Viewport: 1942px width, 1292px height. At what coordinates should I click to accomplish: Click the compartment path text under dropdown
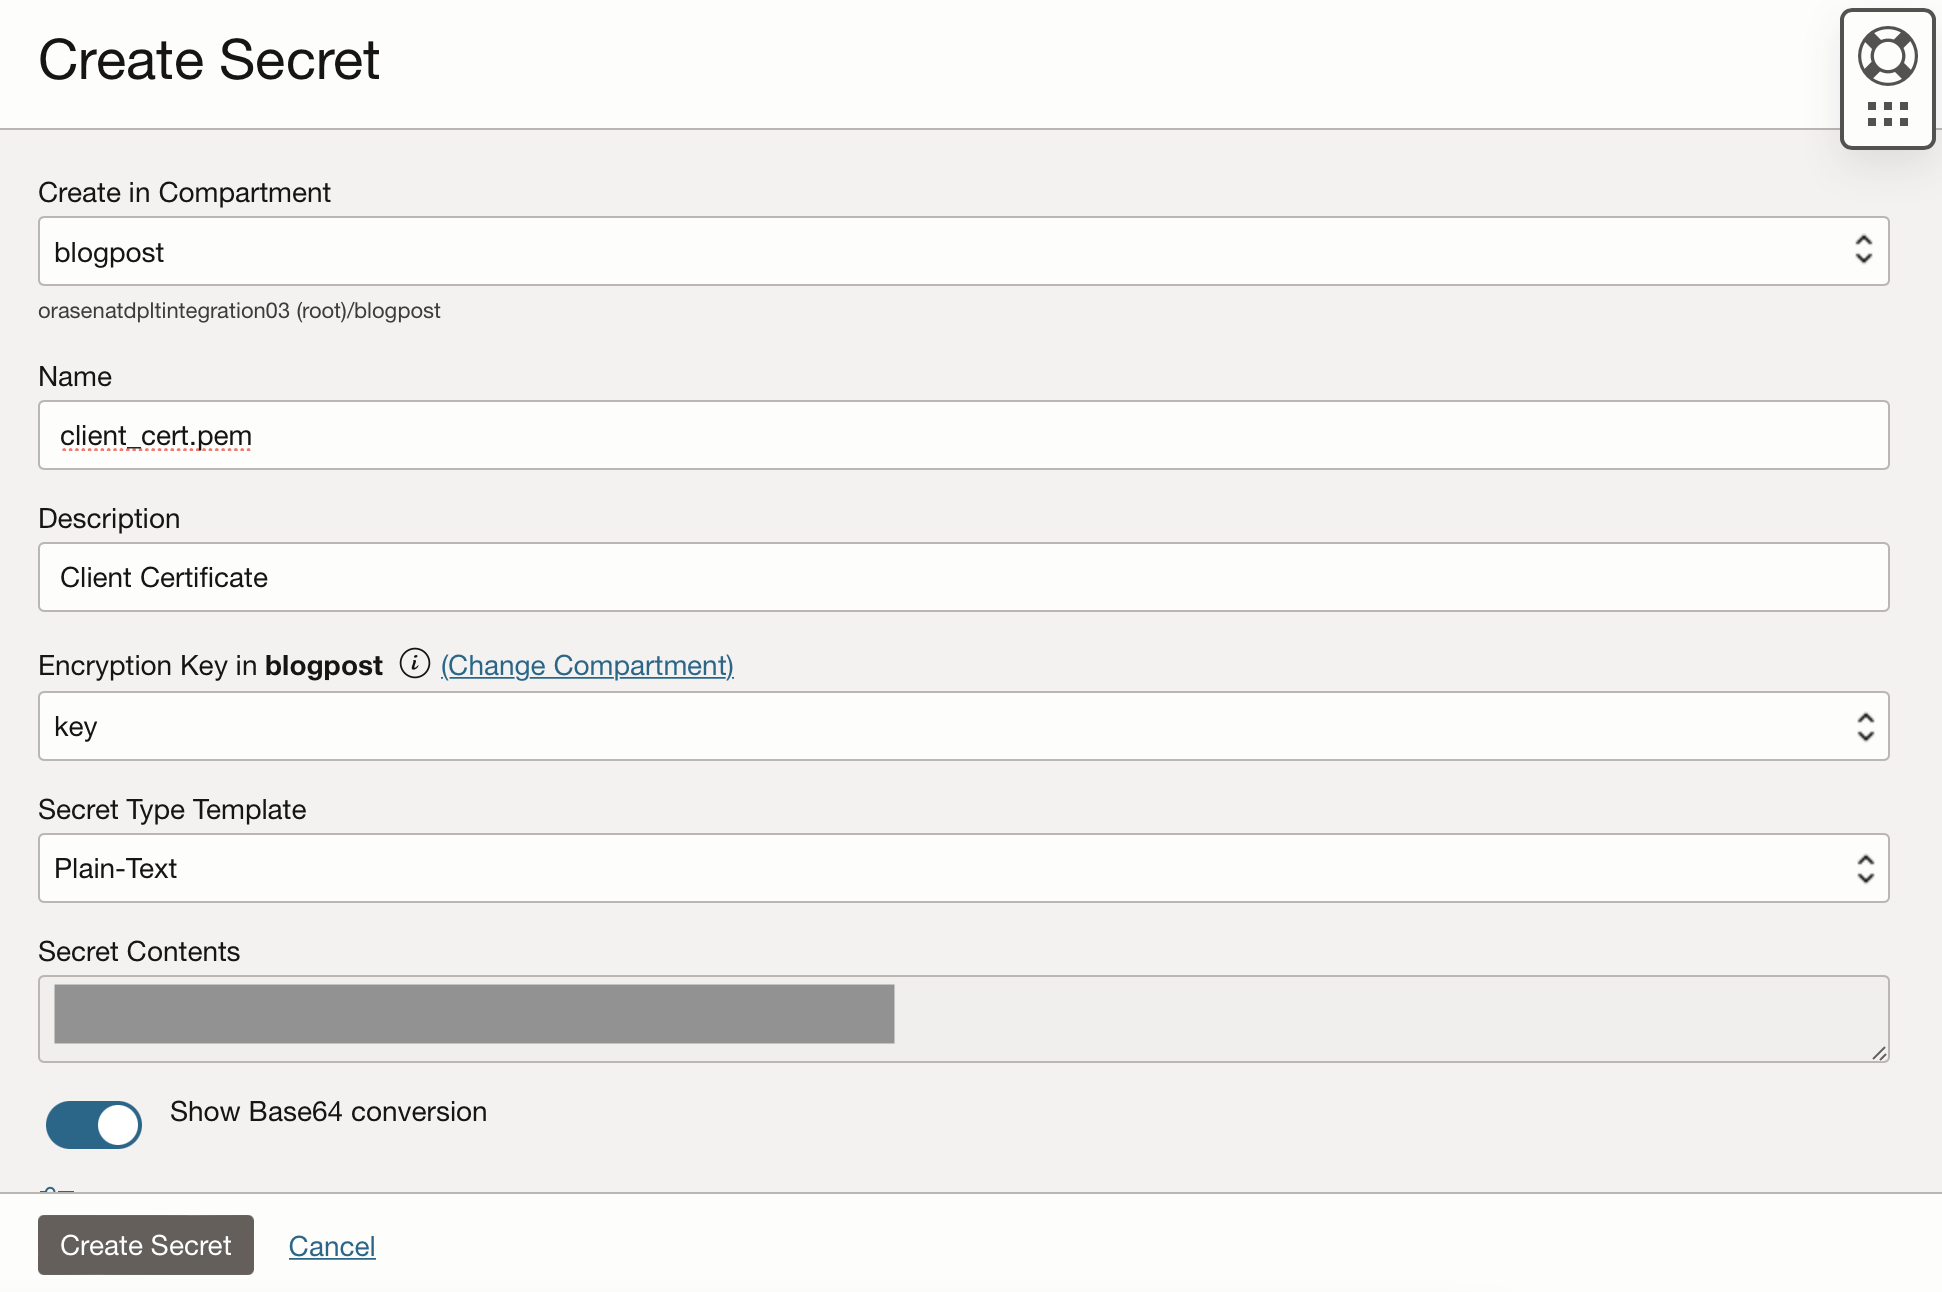click(239, 311)
